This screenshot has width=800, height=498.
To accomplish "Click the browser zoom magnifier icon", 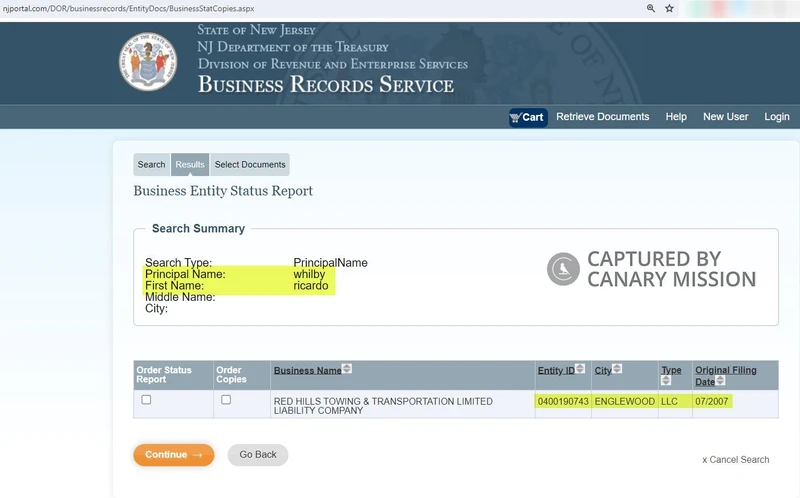I will pos(651,8).
